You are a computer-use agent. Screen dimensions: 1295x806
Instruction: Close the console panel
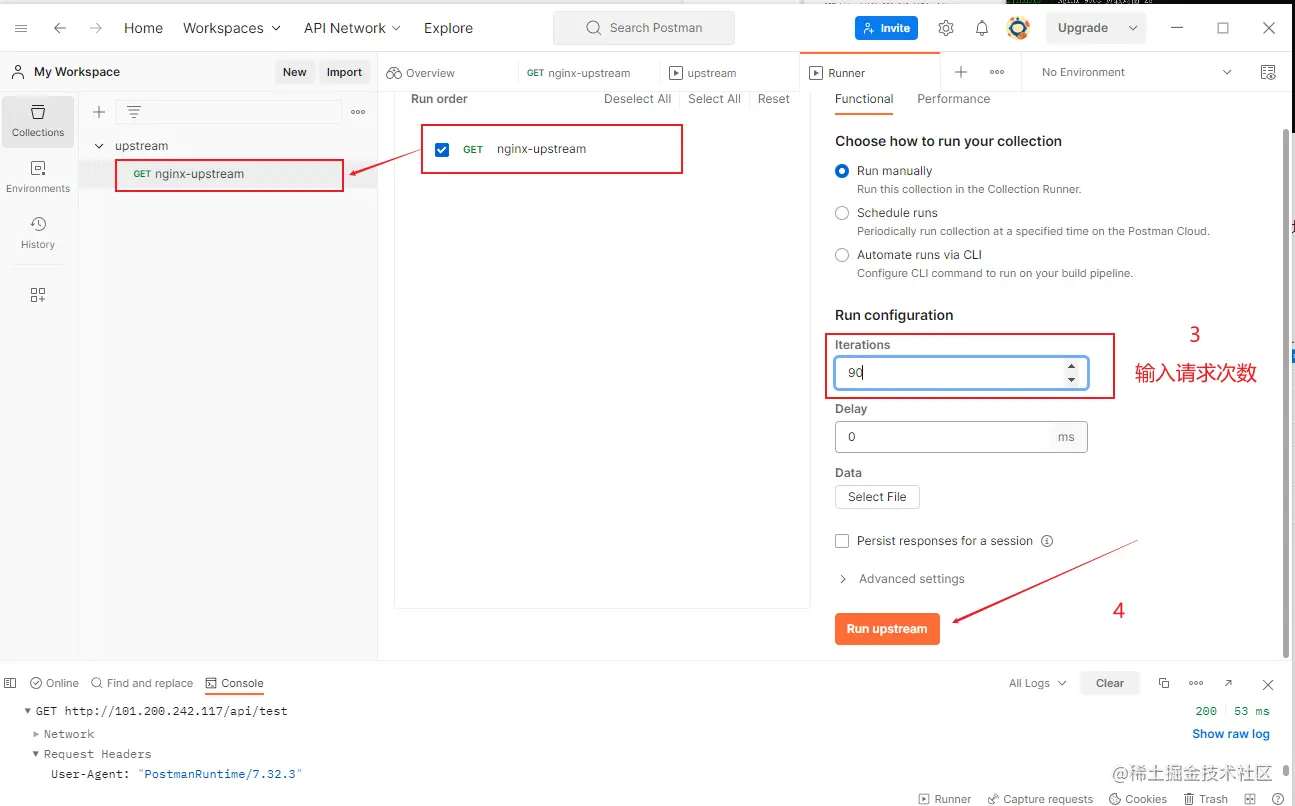click(1268, 684)
